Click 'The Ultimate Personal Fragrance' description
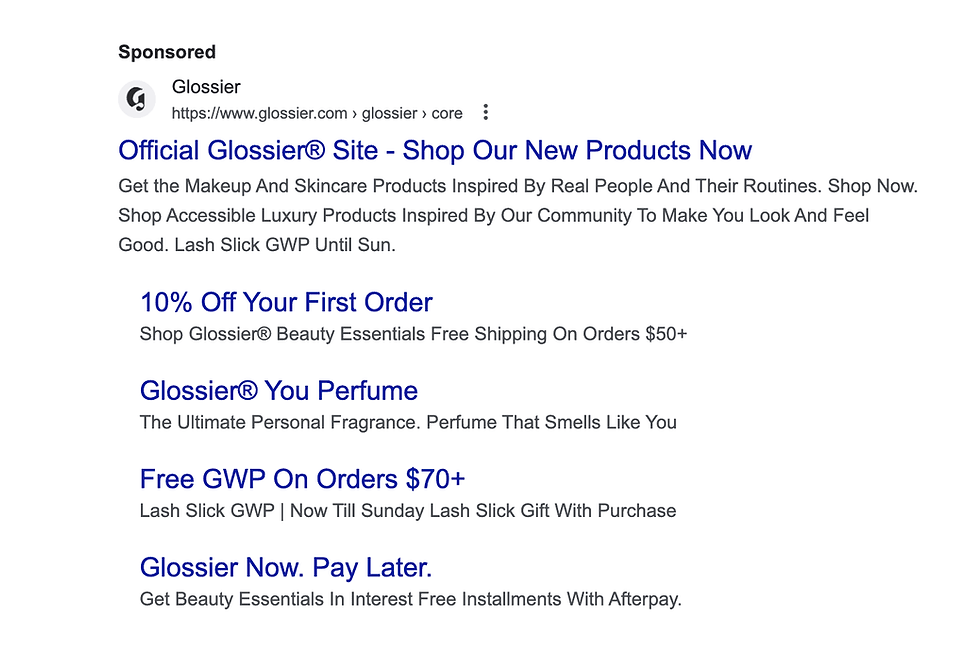 tap(280, 422)
